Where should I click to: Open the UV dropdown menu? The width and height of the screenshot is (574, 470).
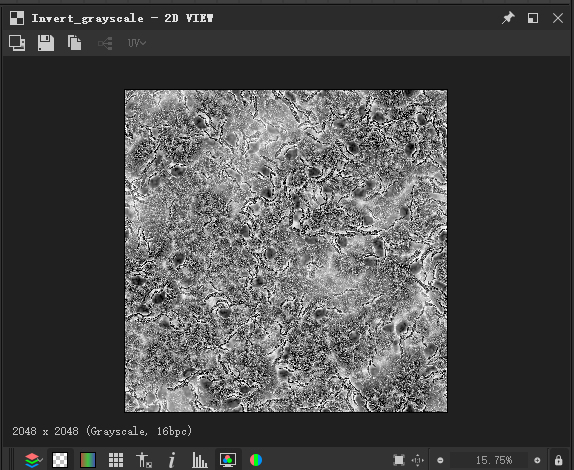137,43
